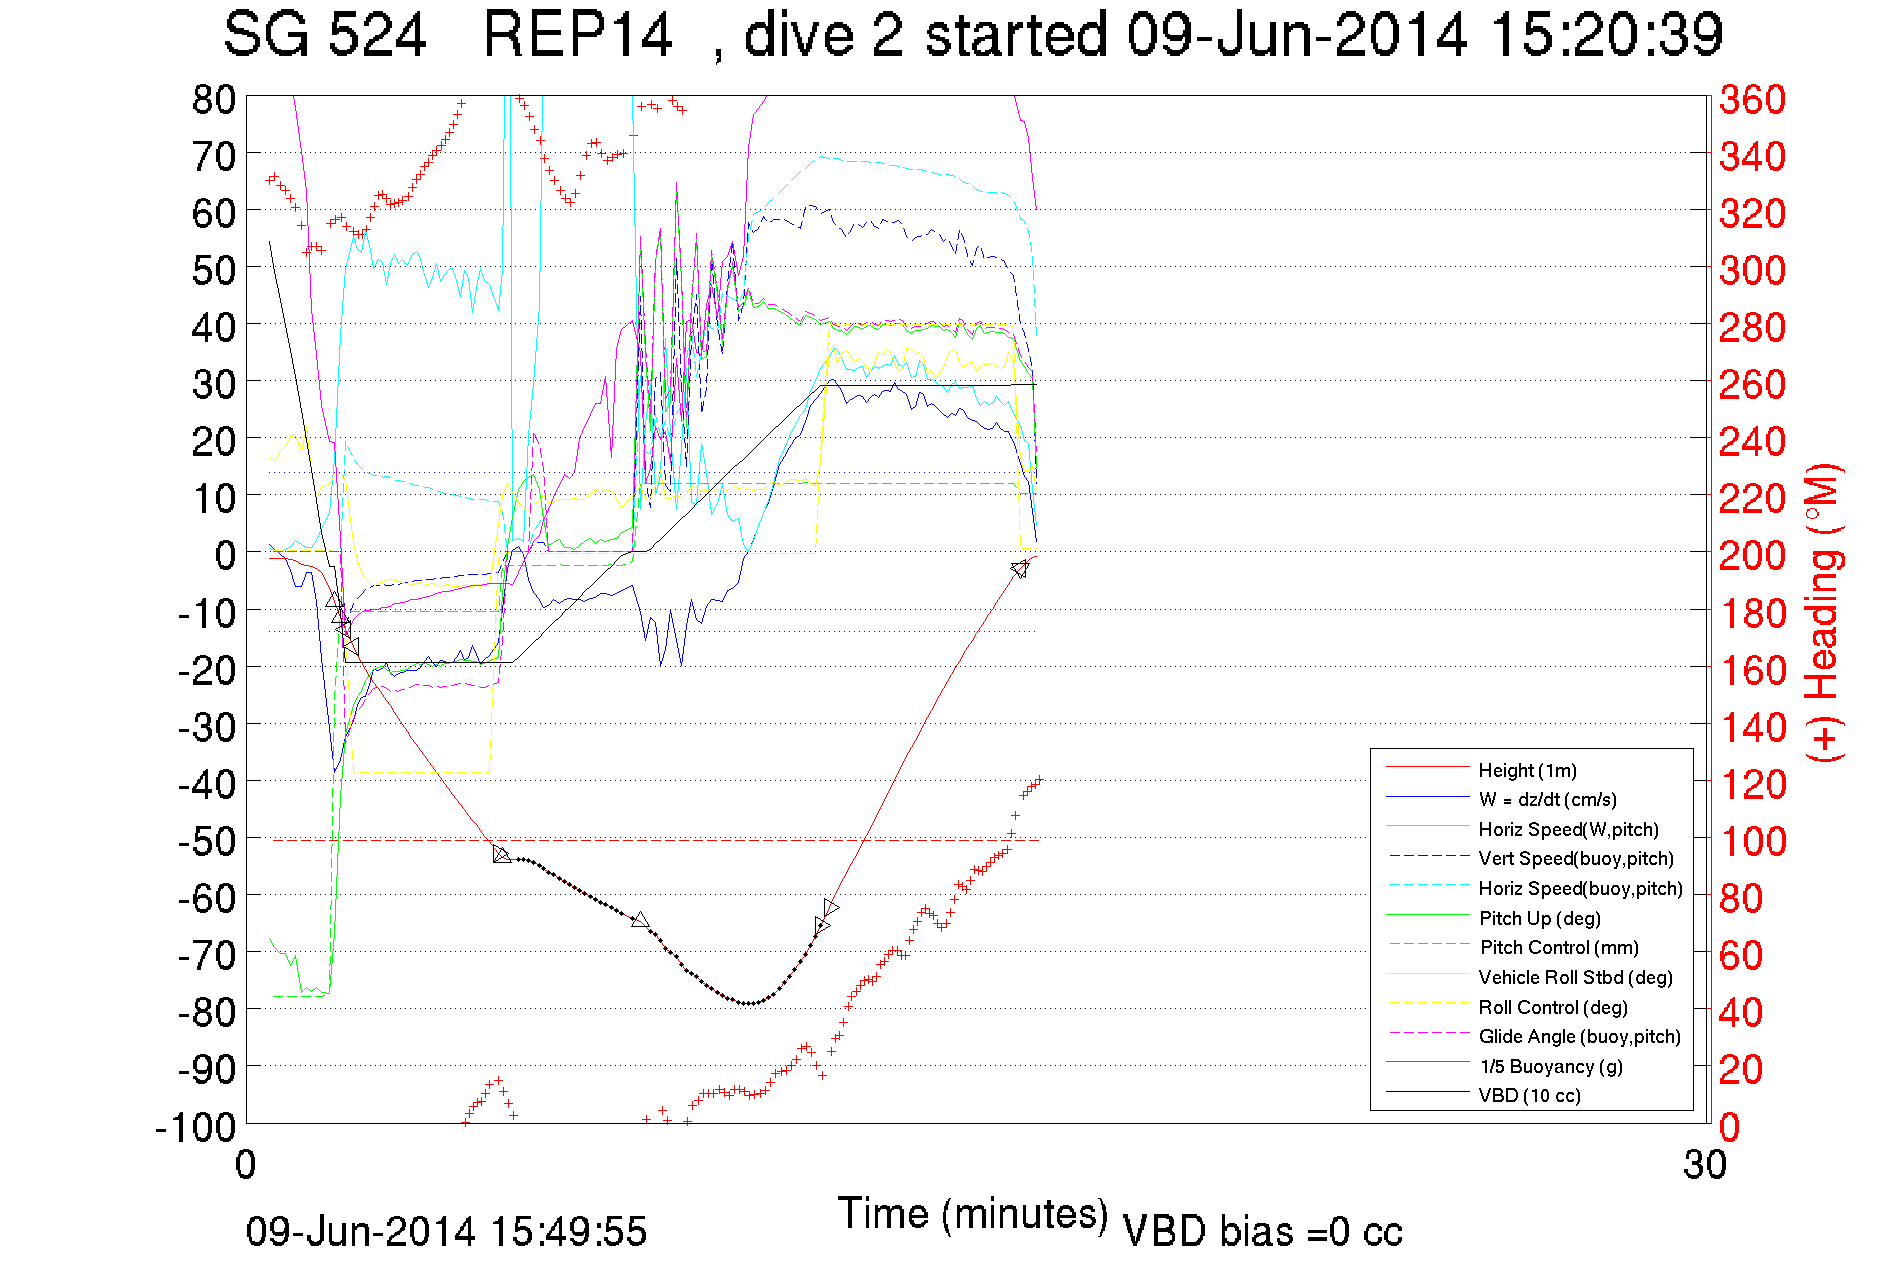Click the red '260' heading tick label
The image size is (1891, 1262).
[x=1752, y=384]
